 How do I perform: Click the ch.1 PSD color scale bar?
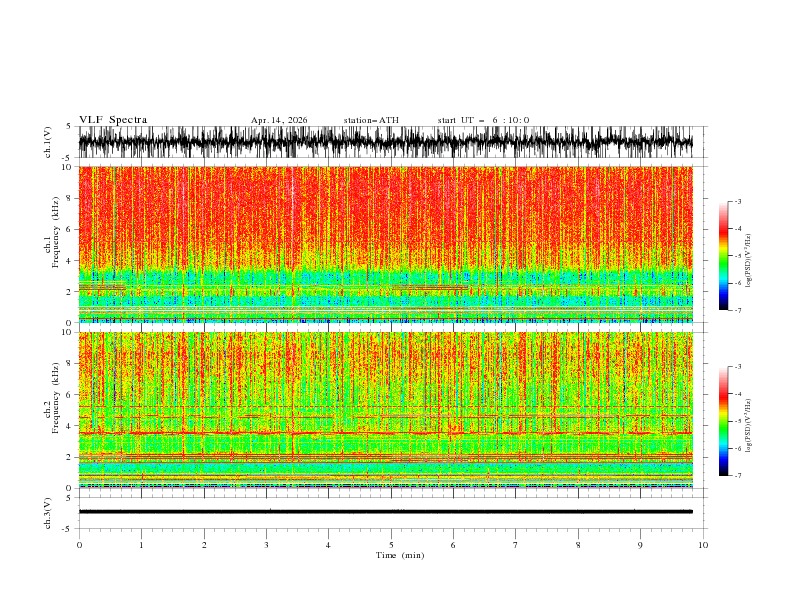pos(723,256)
